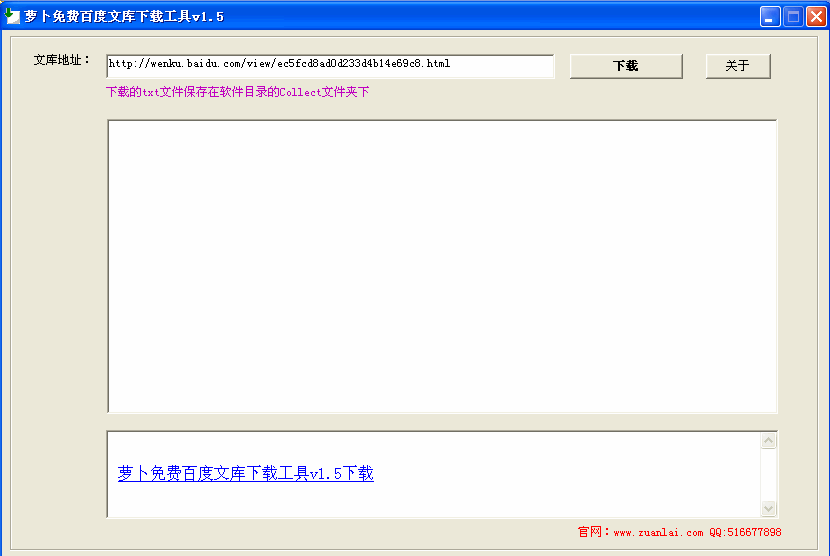This screenshot has height=556, width=830.
Task: Click the 下载 download button
Action: [x=626, y=66]
